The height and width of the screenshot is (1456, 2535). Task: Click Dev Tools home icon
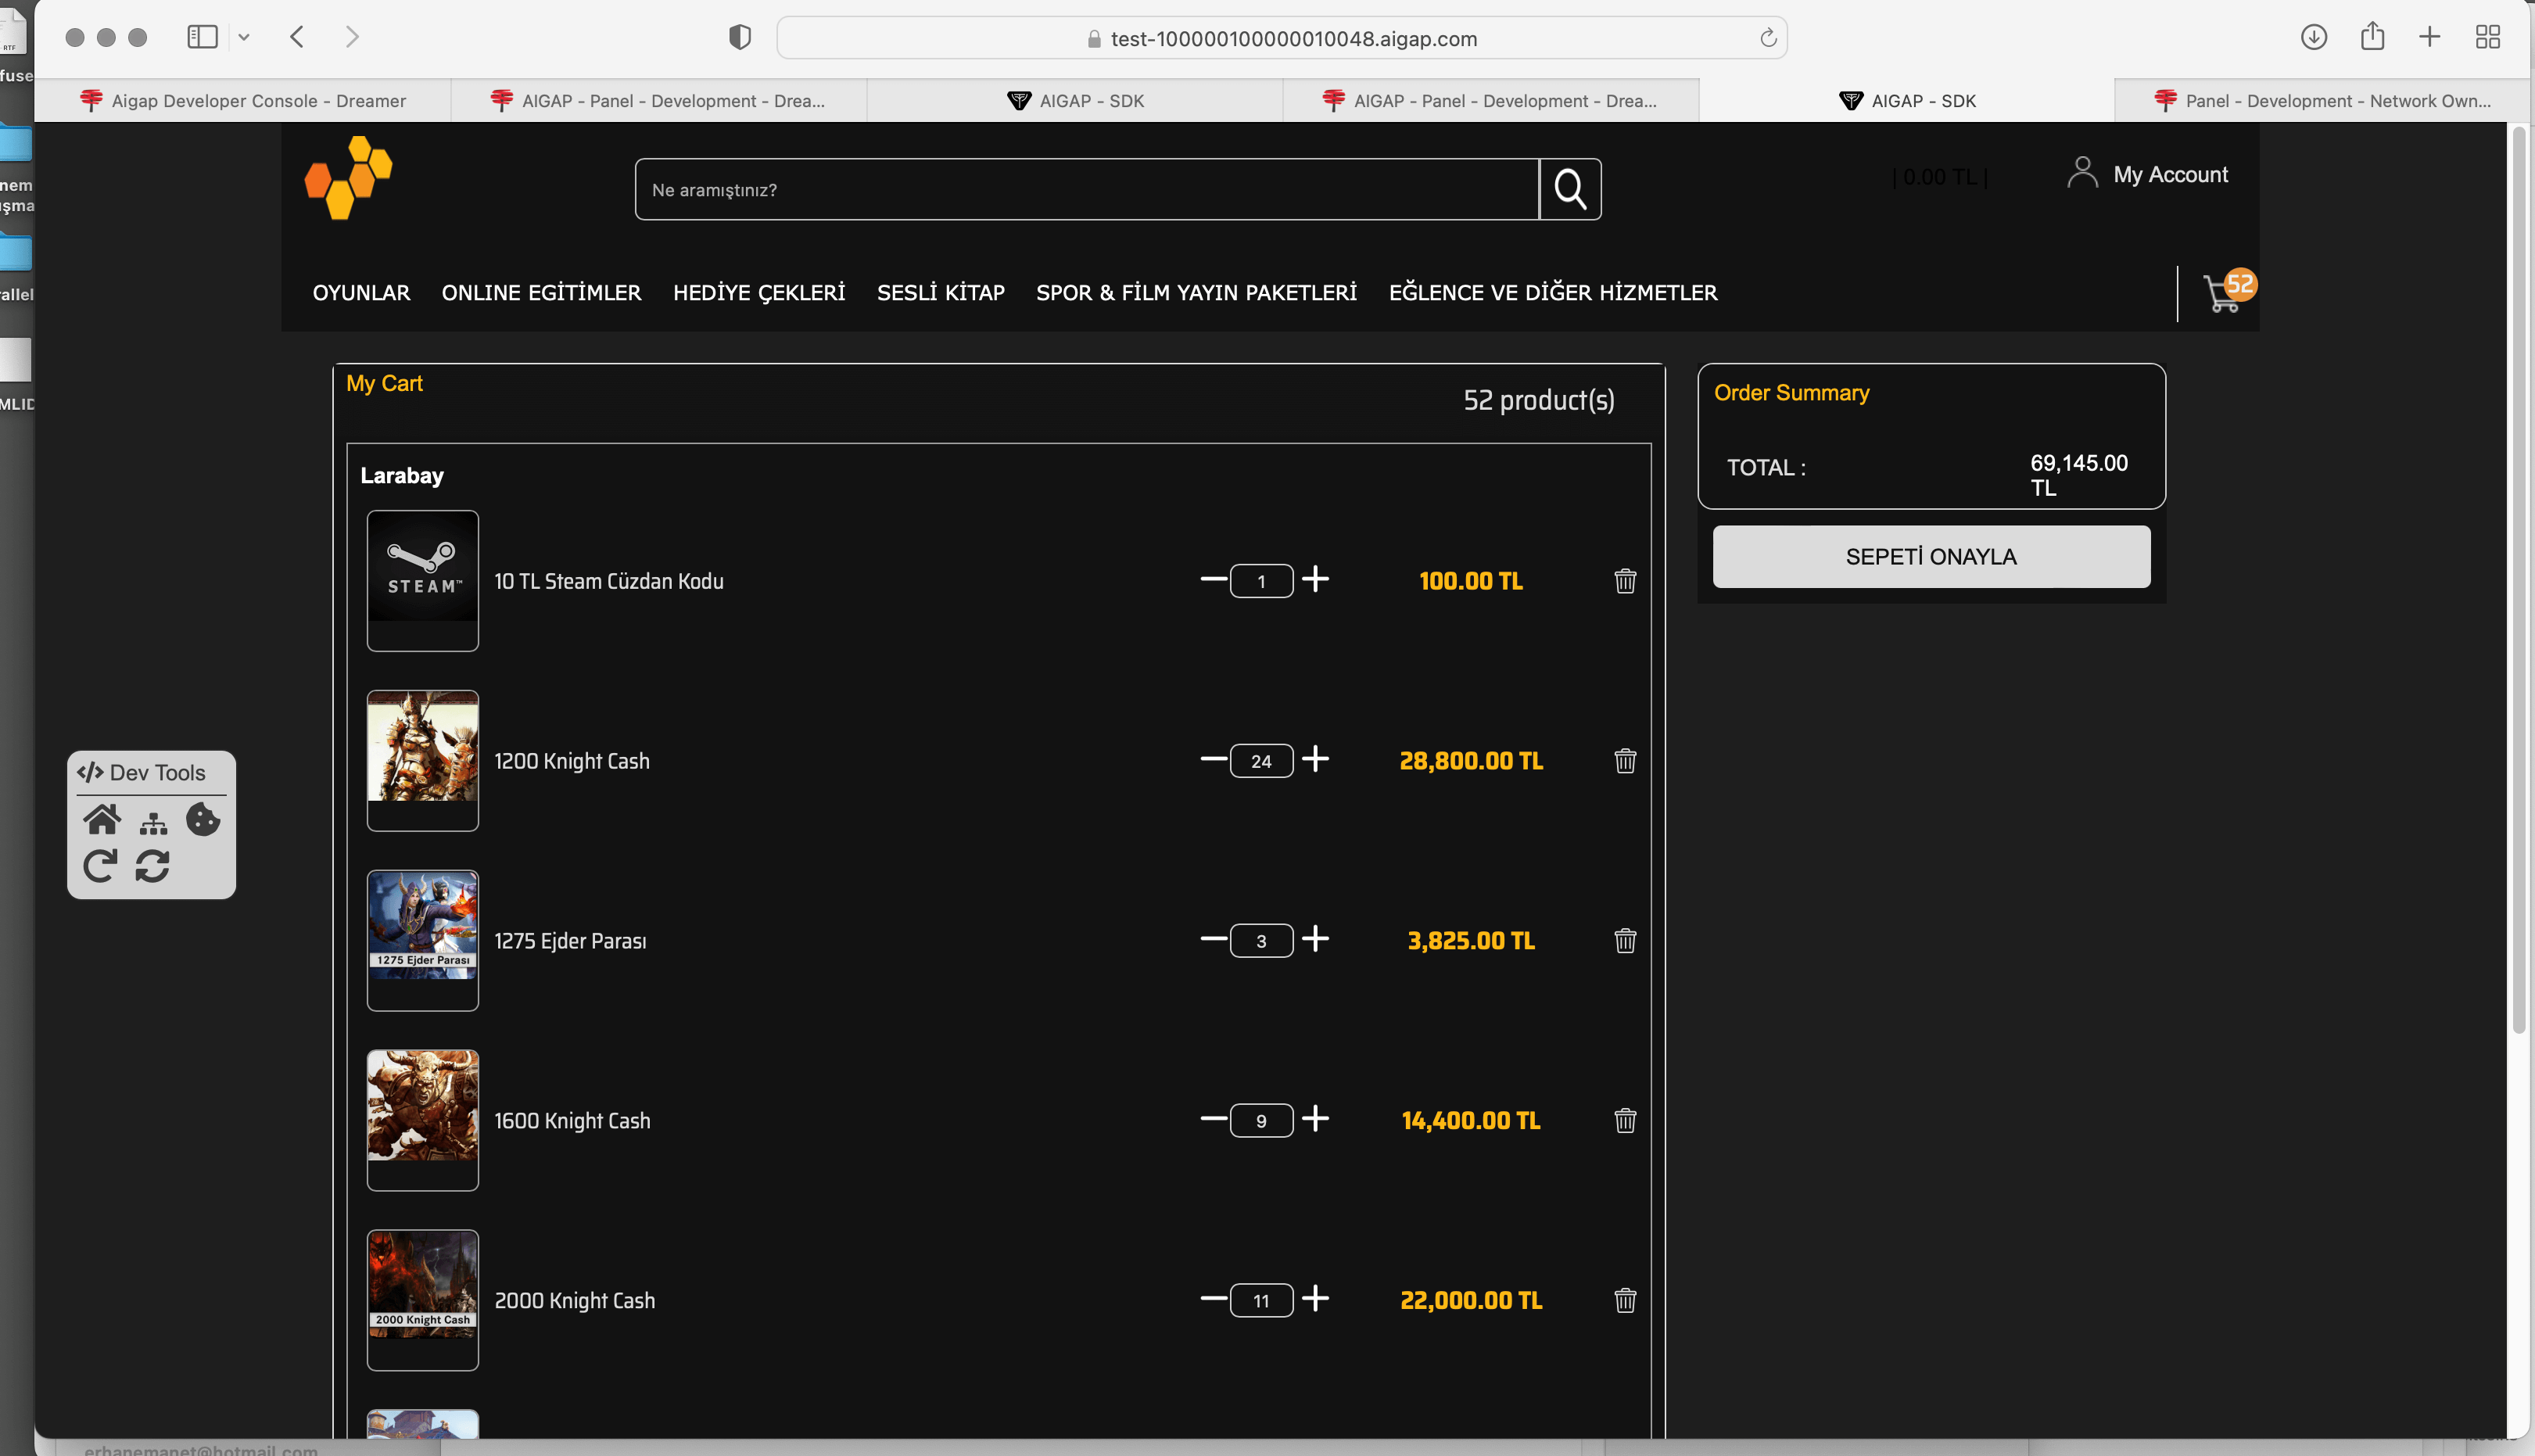click(x=102, y=820)
